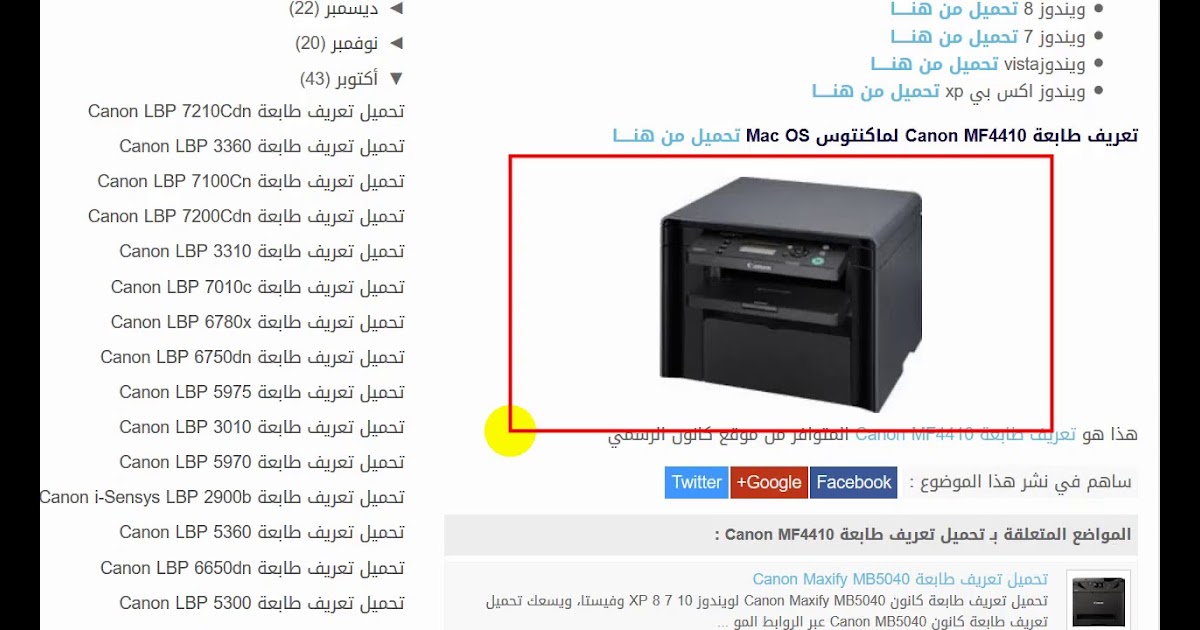Open Canon LBP 6780x driver post
The image size is (1200, 630).
[x=258, y=322]
